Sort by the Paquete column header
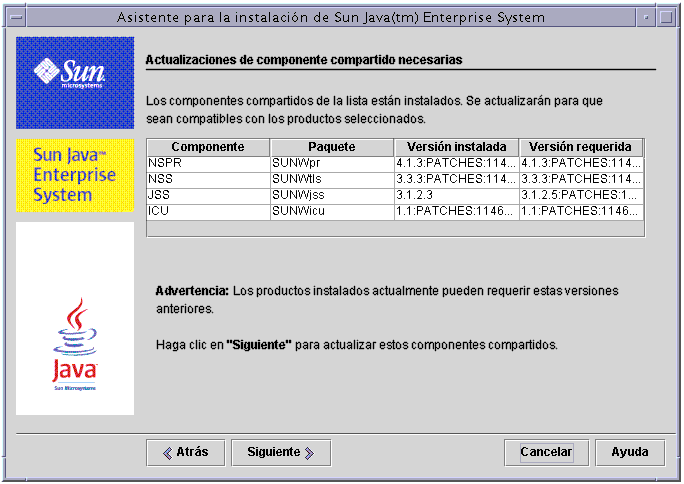The width and height of the screenshot is (684, 484). click(x=332, y=147)
